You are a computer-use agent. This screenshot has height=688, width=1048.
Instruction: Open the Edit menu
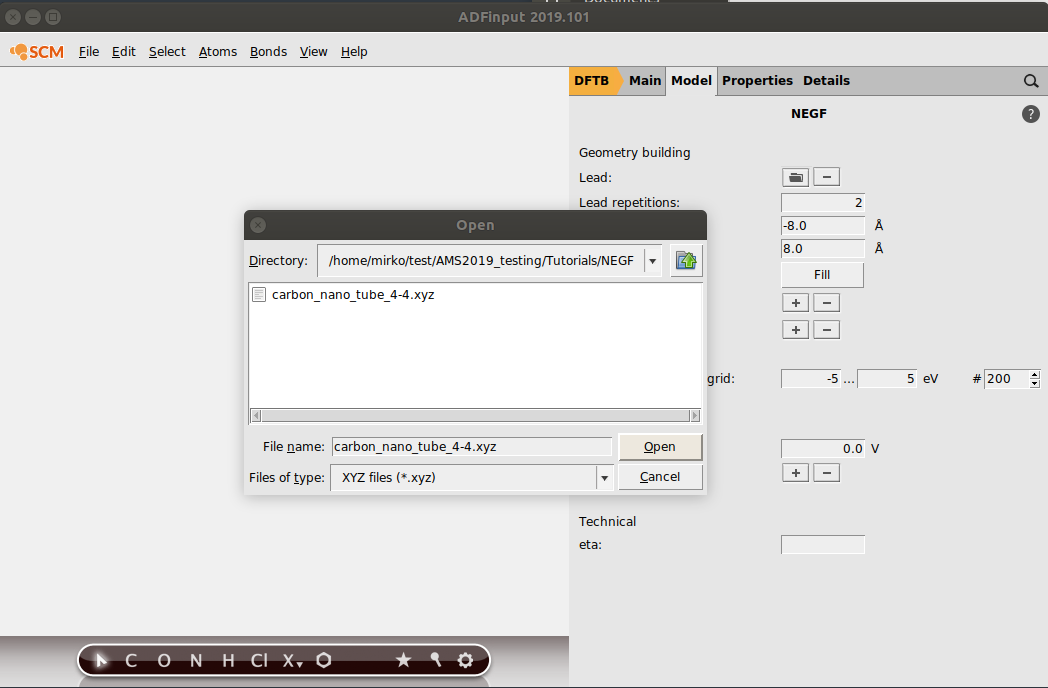coord(124,51)
